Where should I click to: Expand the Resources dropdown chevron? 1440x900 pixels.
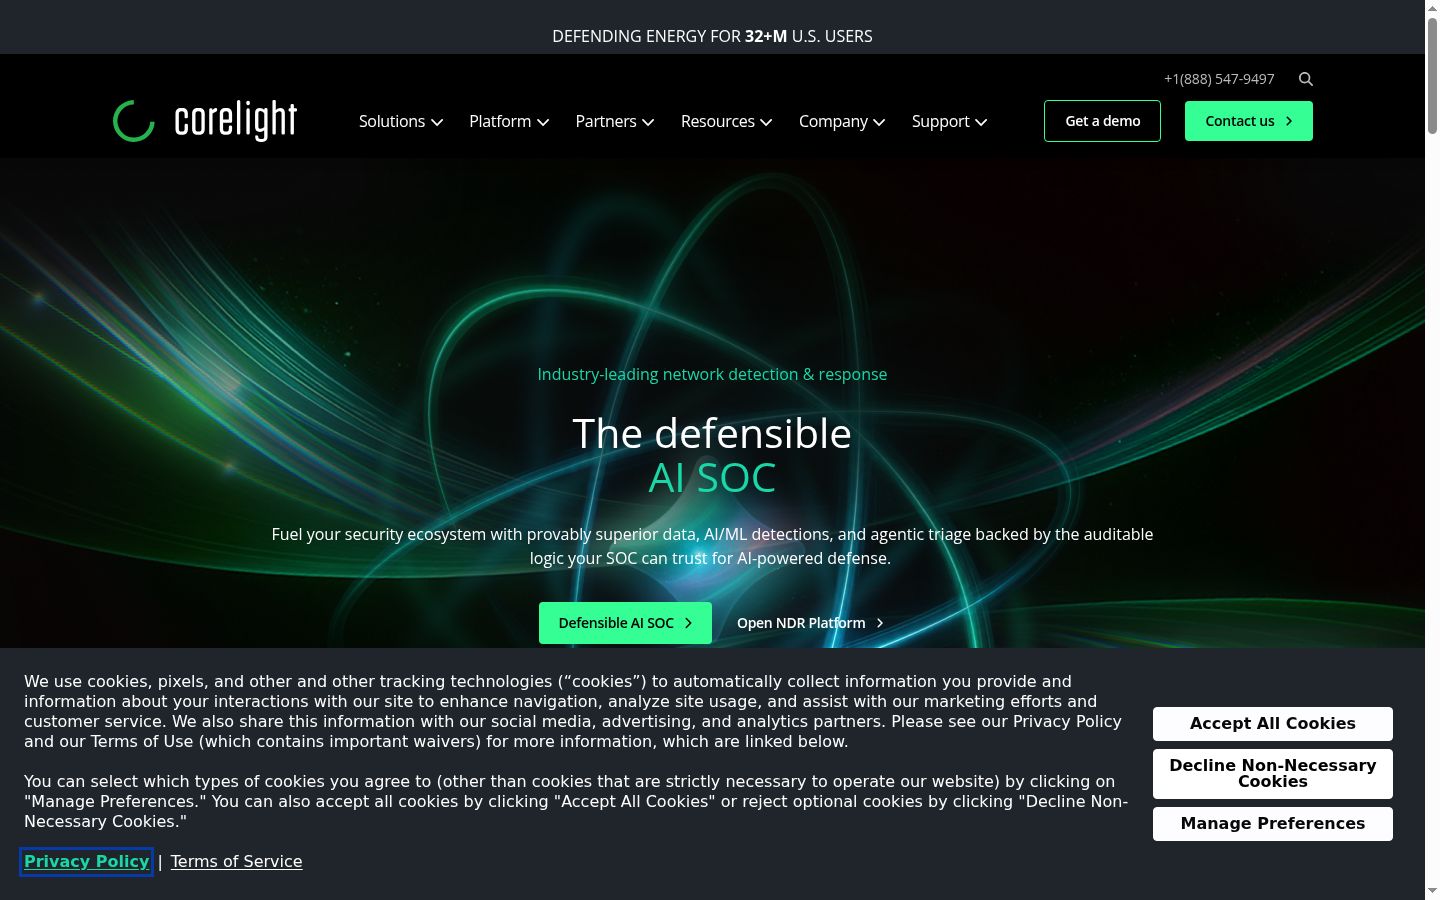pos(766,122)
